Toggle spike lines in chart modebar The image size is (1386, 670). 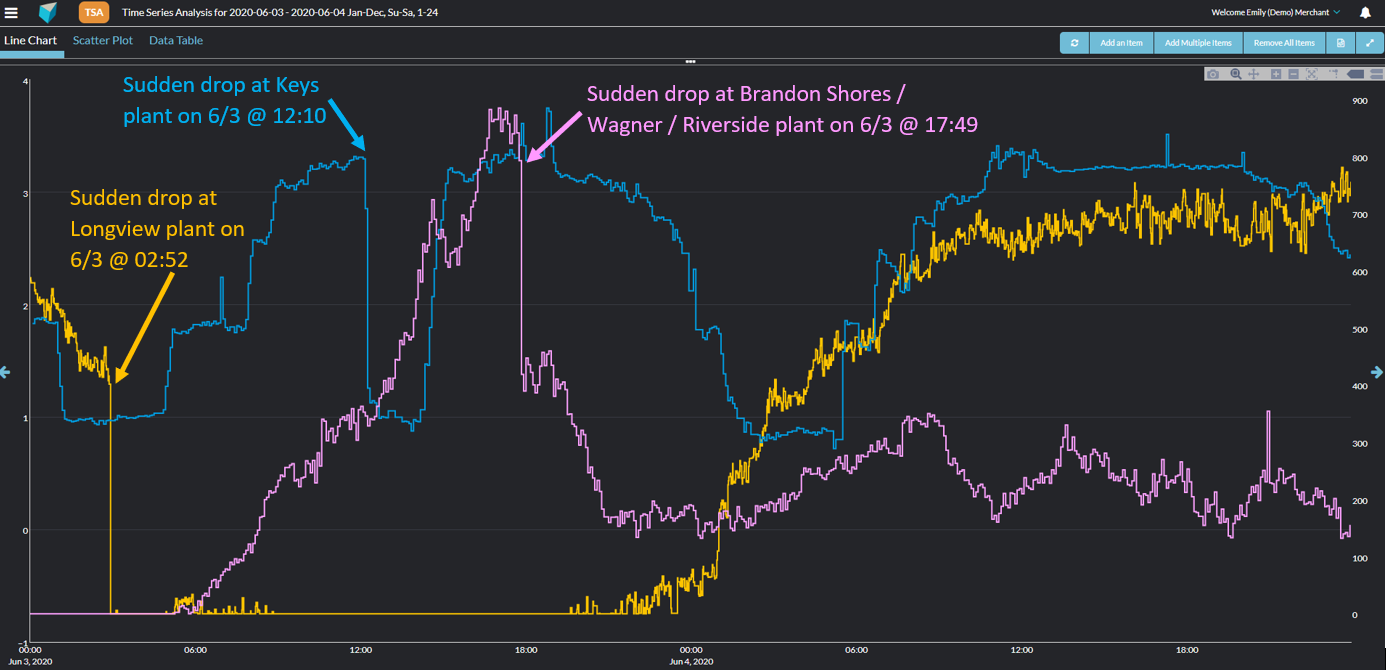(1333, 74)
